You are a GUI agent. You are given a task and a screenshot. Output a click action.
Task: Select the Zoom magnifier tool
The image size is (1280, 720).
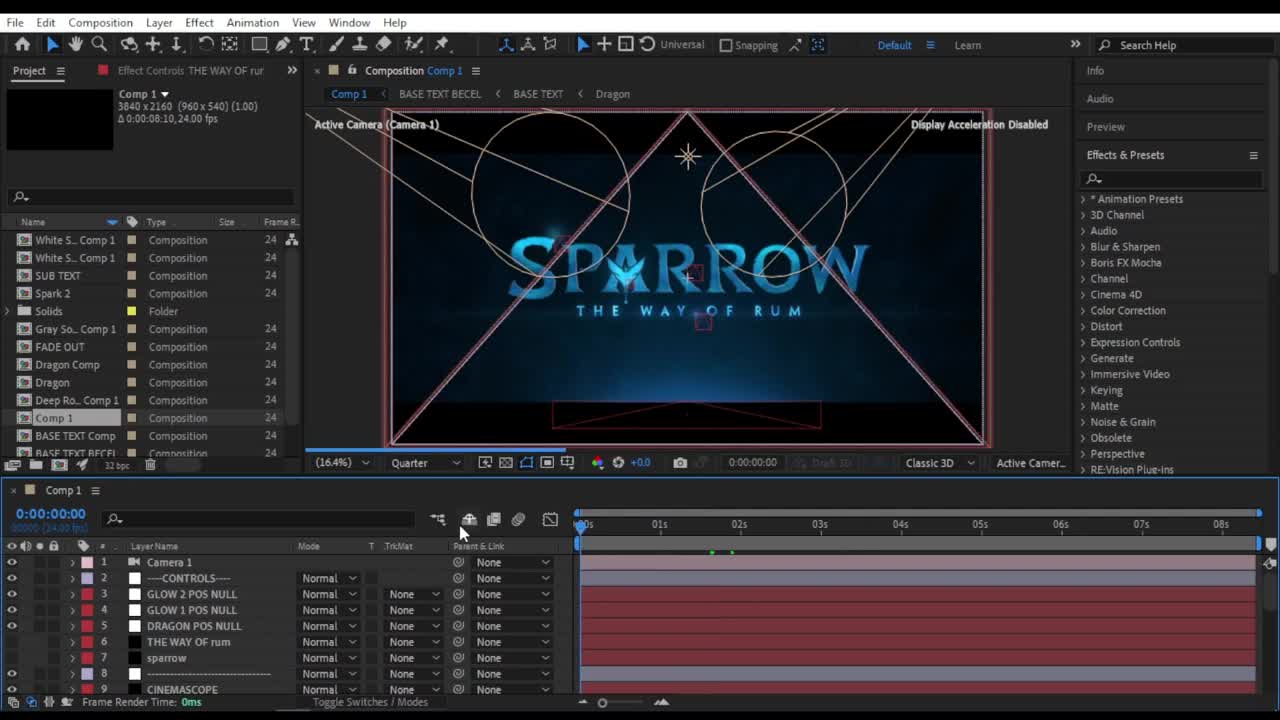click(x=99, y=44)
